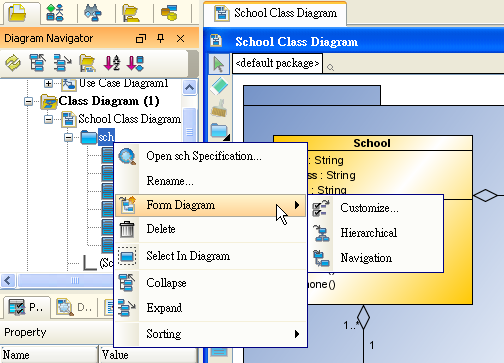
Task: Click the <default package> field
Action: coord(277,63)
